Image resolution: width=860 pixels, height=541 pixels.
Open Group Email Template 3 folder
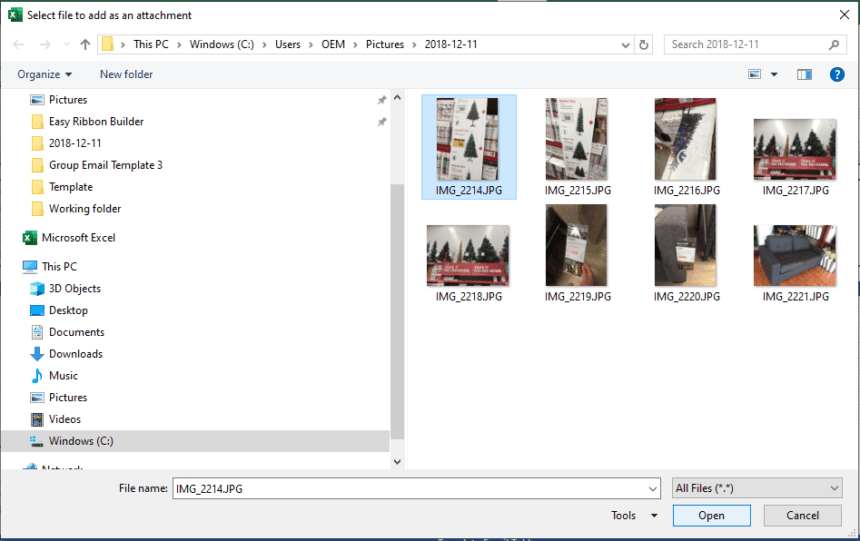(x=105, y=165)
